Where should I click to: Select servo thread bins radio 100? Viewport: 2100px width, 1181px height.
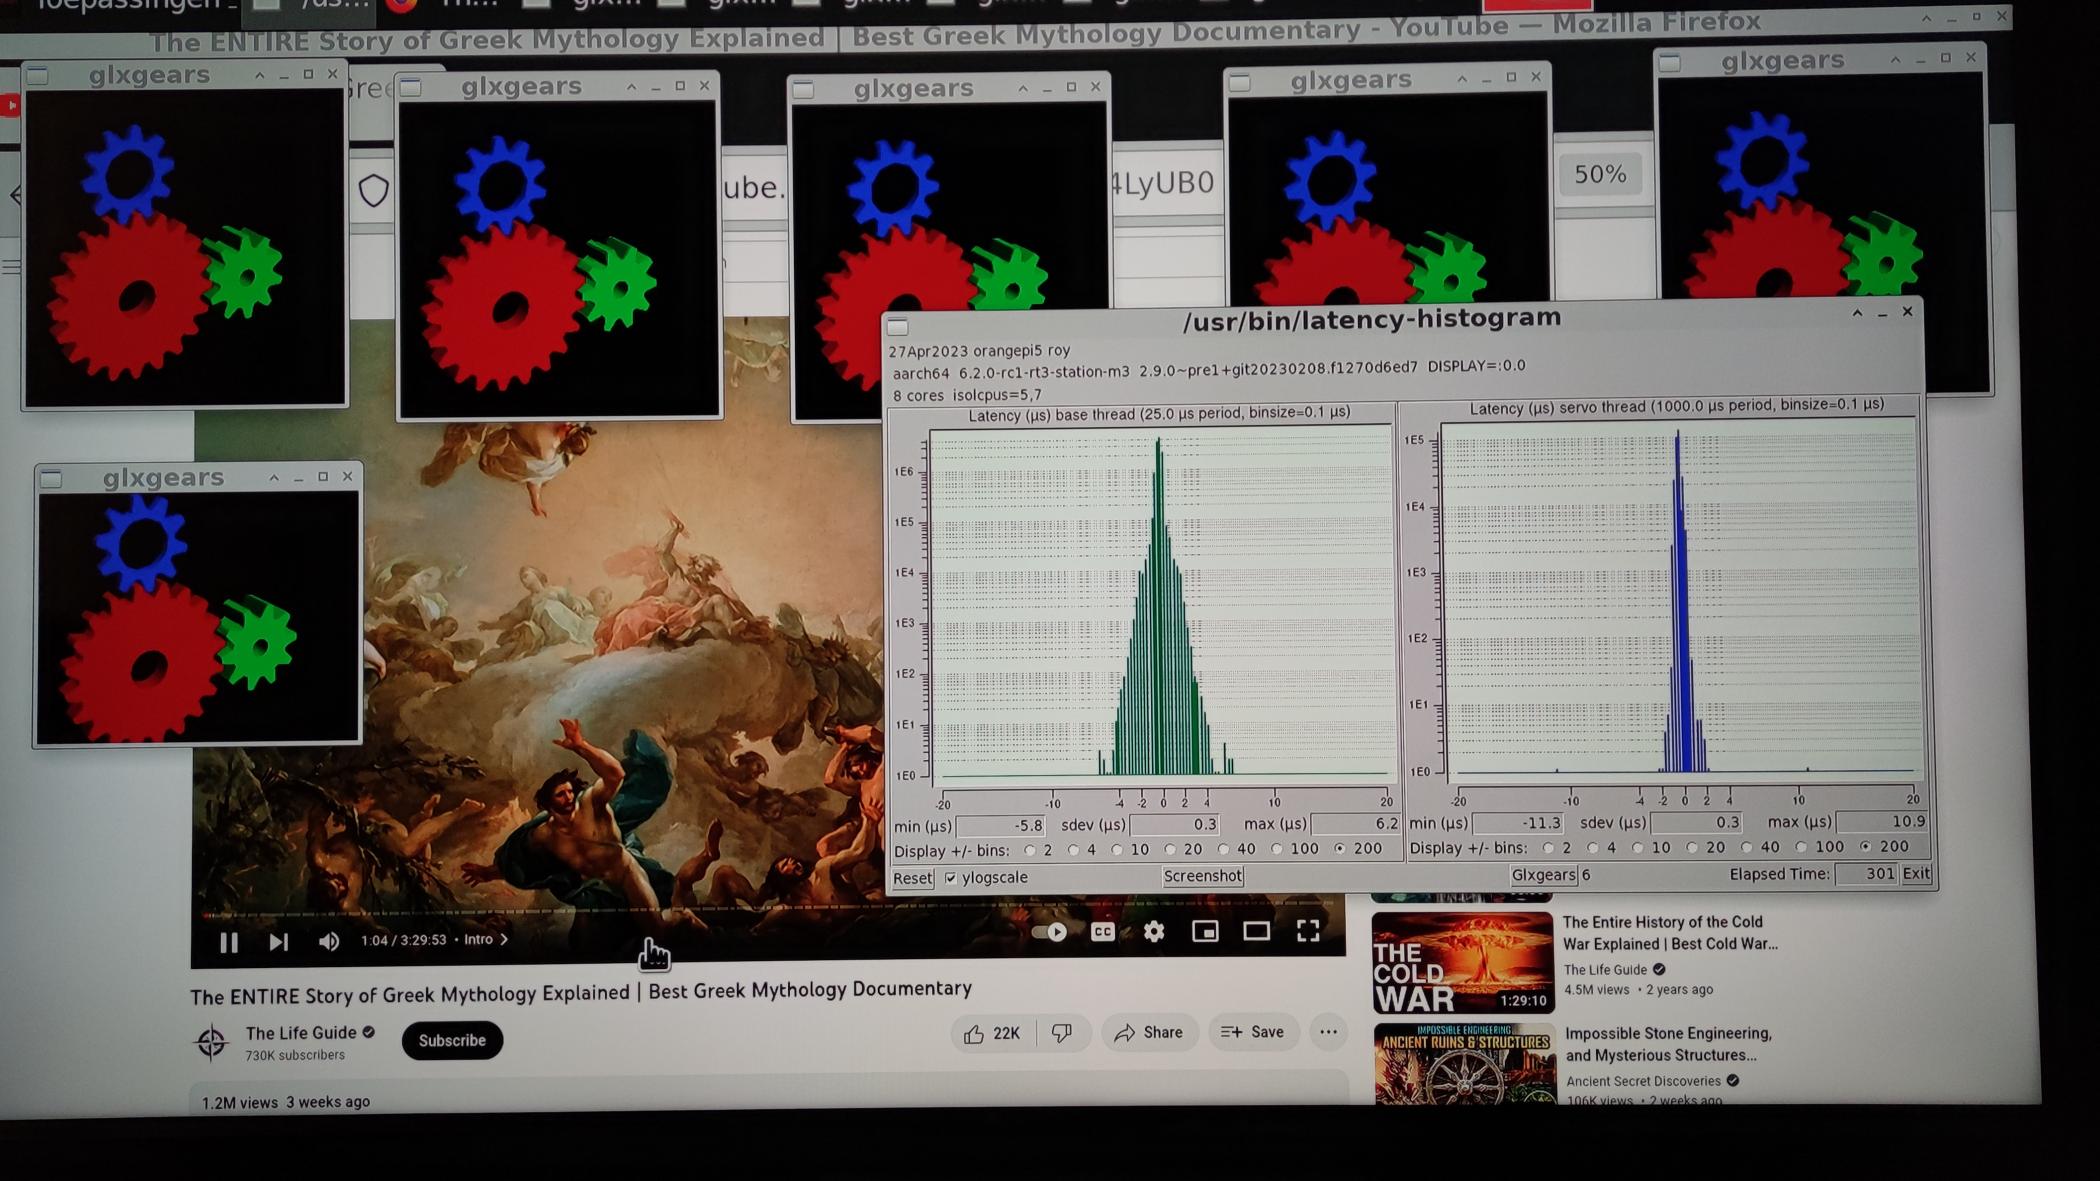point(1802,847)
